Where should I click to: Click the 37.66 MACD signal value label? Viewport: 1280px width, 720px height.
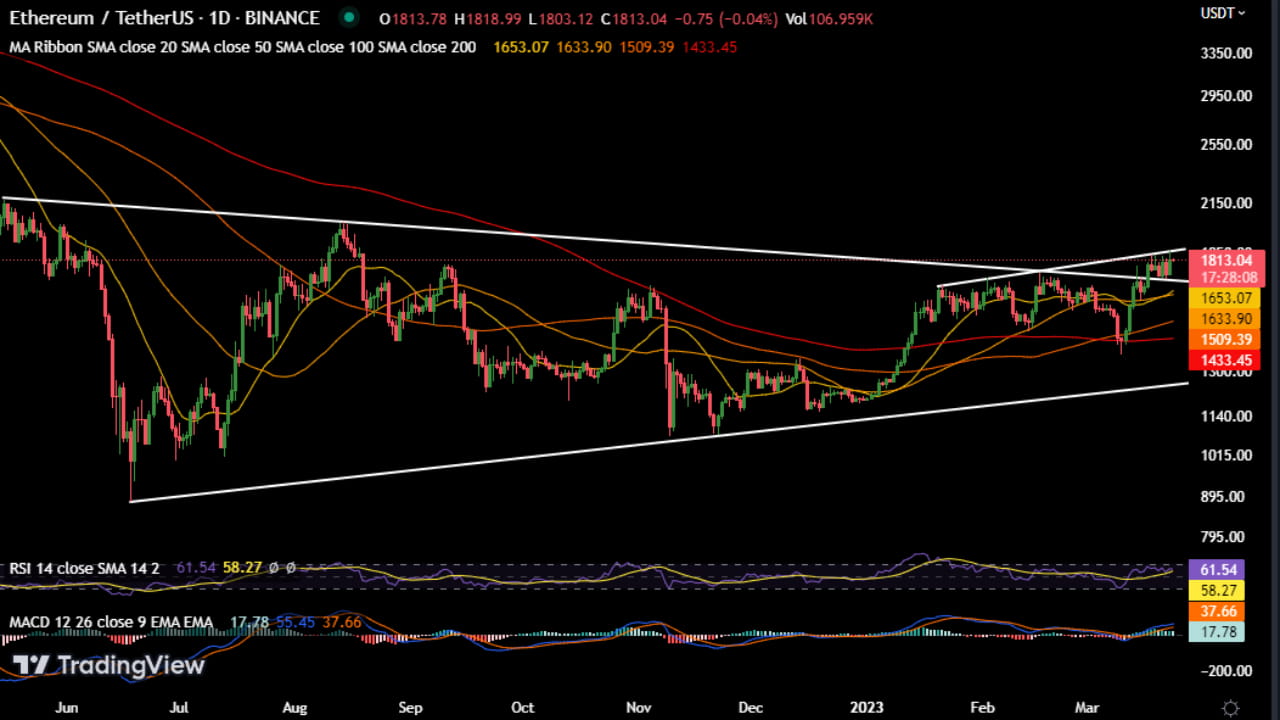[1217, 611]
